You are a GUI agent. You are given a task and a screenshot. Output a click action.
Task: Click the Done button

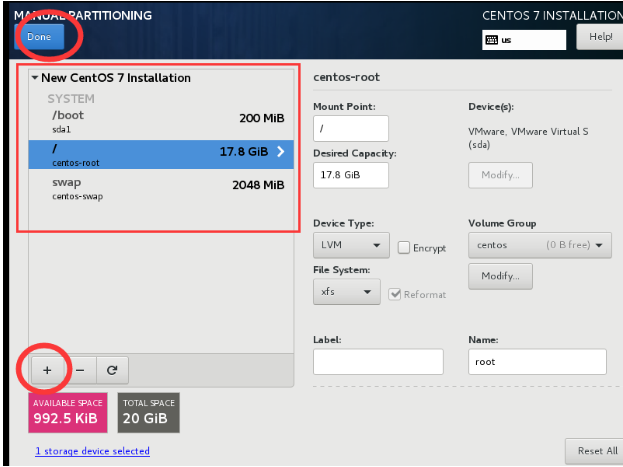(39, 37)
